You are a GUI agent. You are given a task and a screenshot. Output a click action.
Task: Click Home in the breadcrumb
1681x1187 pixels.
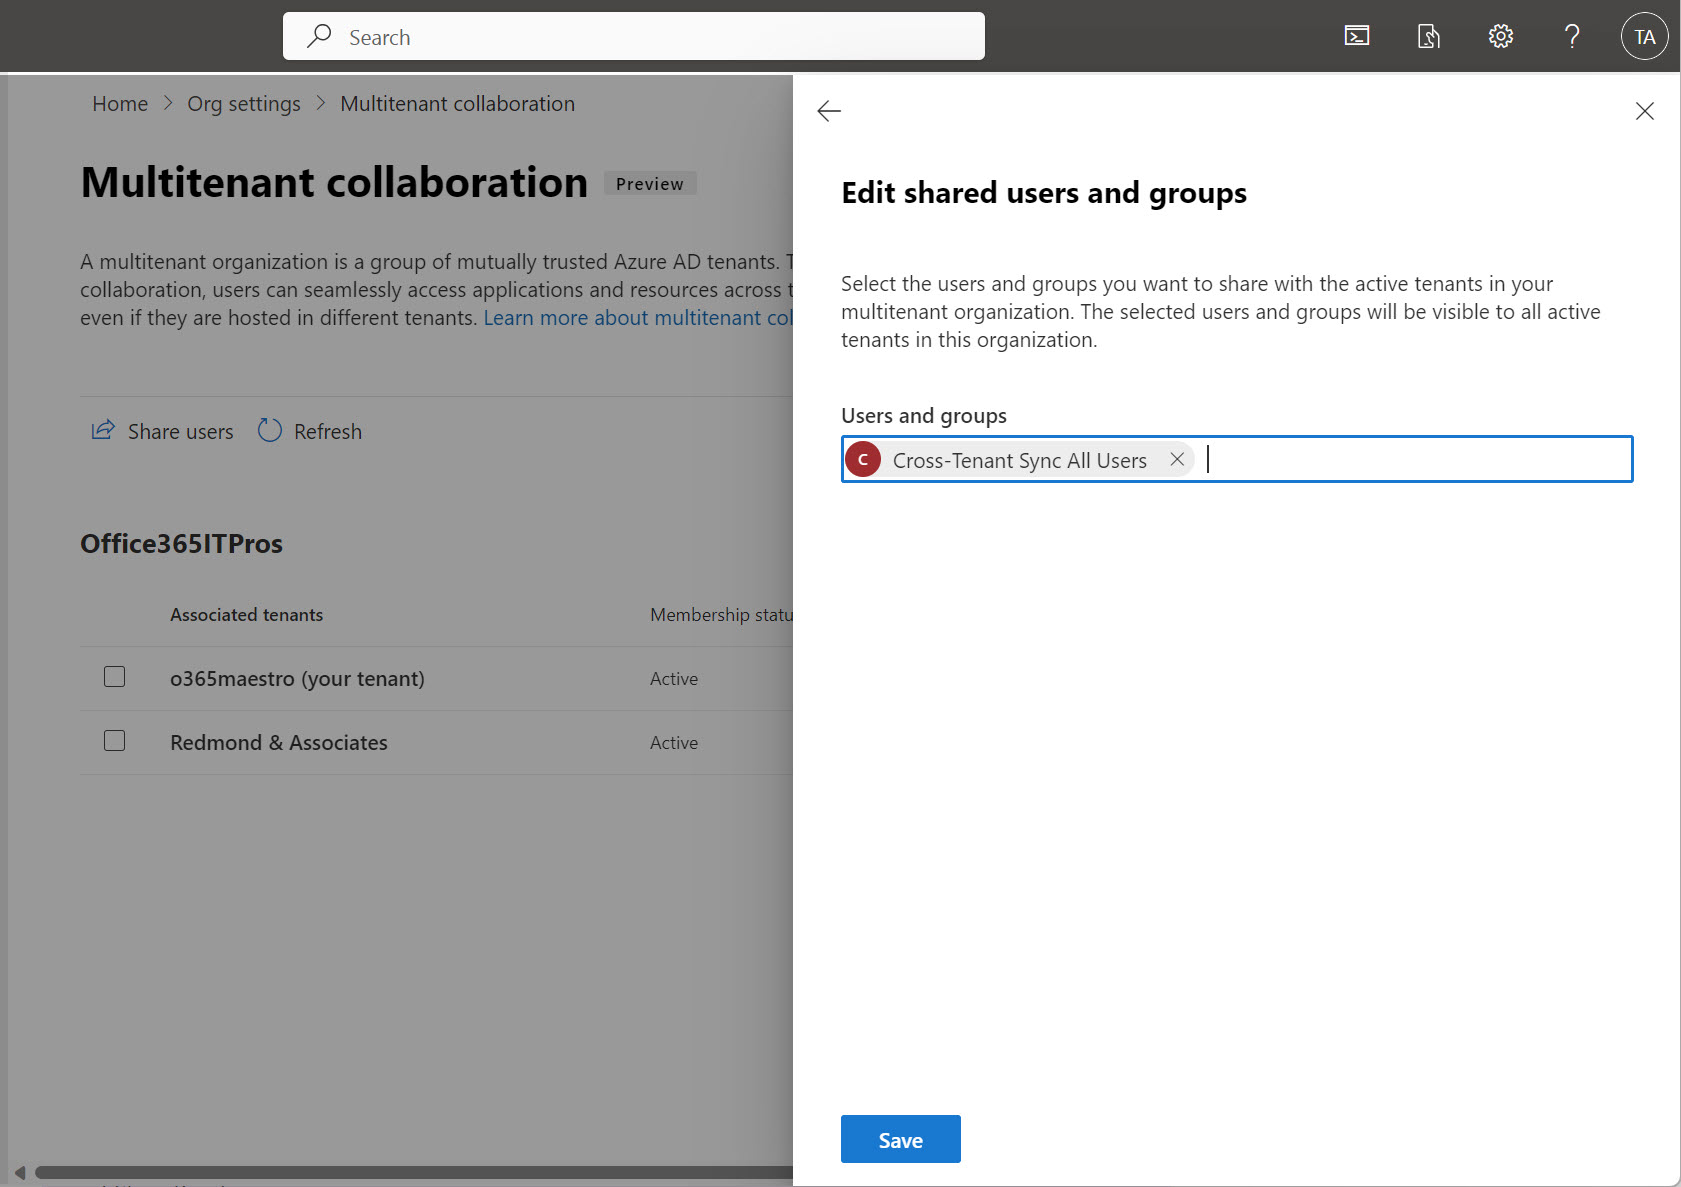pos(120,104)
